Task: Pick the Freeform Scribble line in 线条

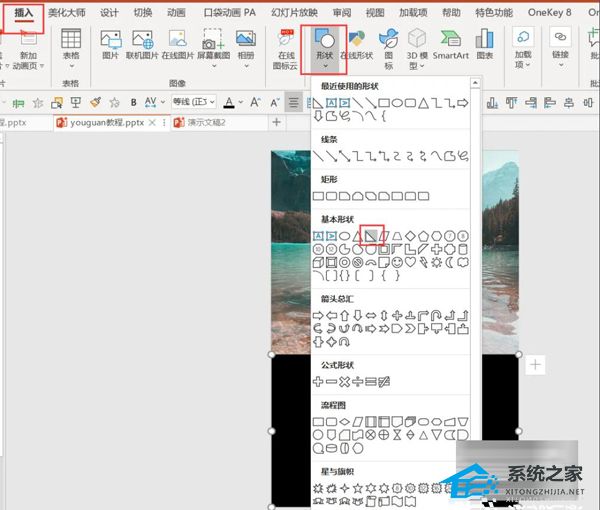Action: pos(463,156)
